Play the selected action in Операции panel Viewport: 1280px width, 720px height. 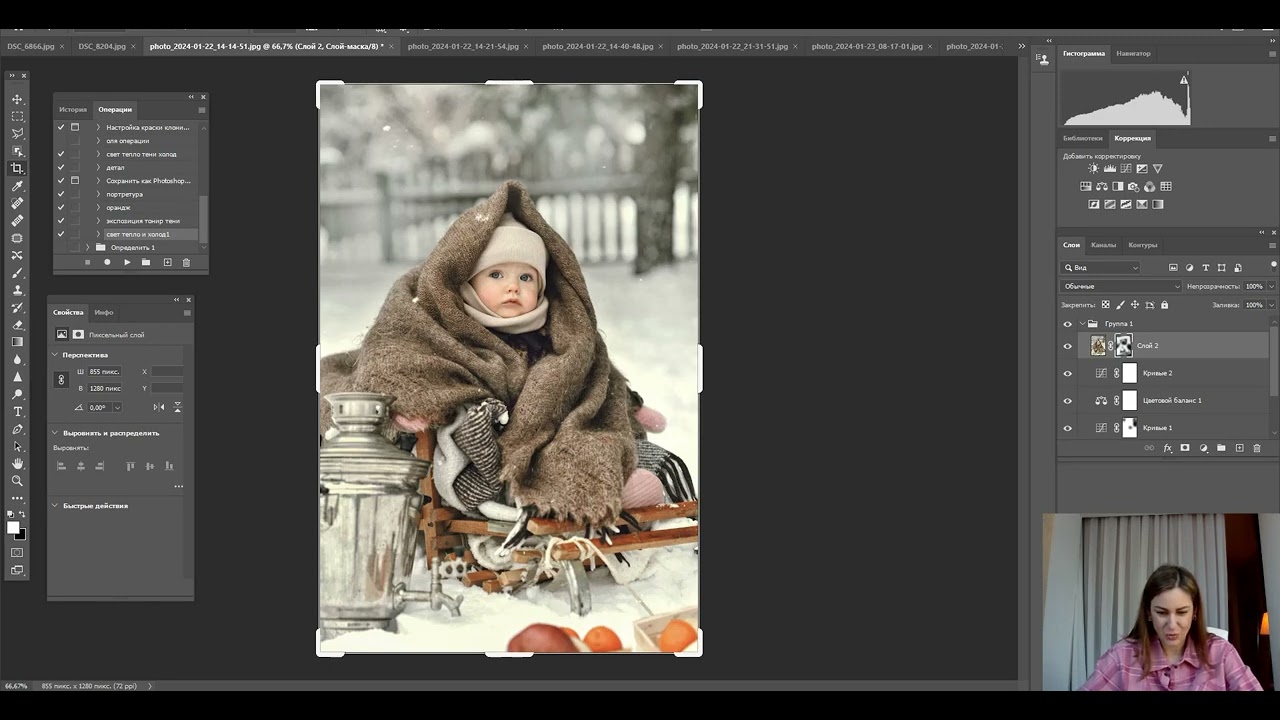(x=126, y=262)
